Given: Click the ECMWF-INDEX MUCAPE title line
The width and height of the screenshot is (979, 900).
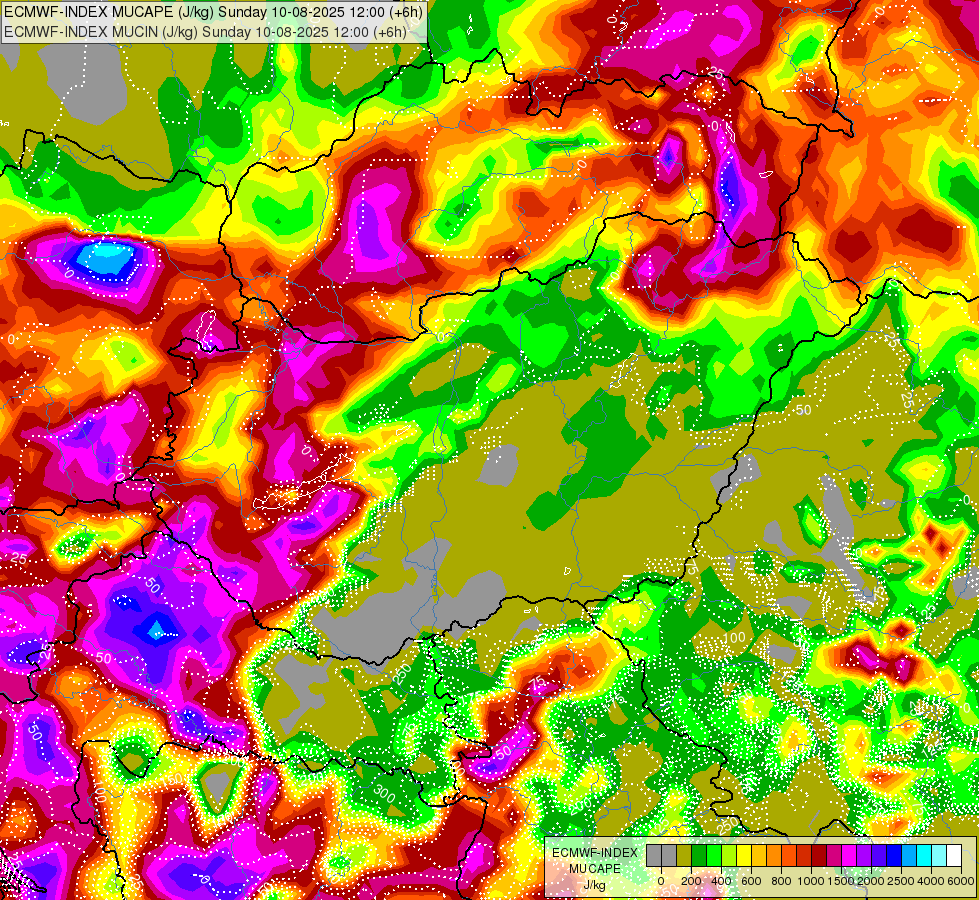Looking at the screenshot, I should point(214,11).
